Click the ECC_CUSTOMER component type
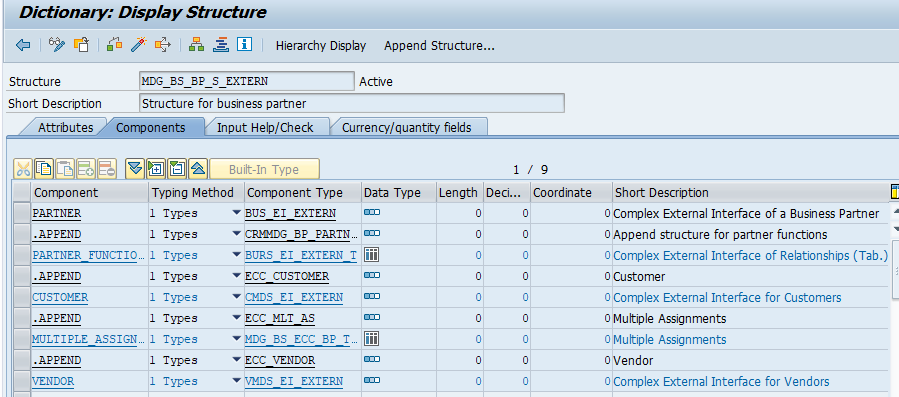Viewport: 899px width, 397px height. point(287,277)
